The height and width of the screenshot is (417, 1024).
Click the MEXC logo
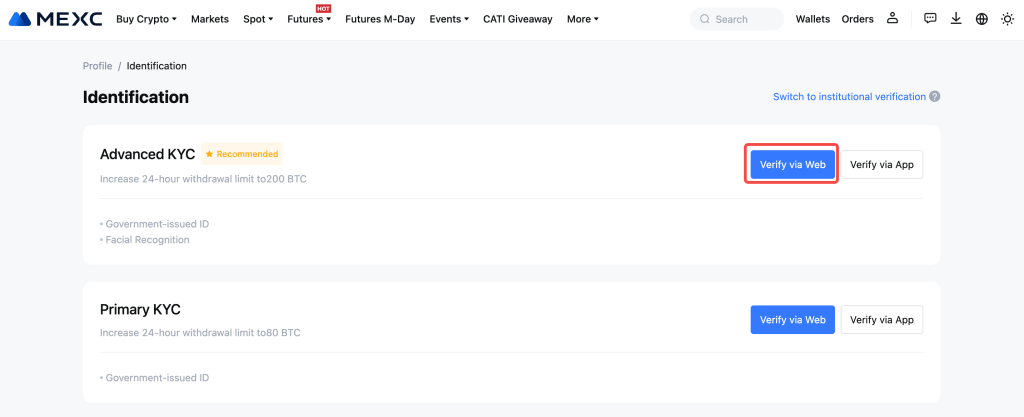point(56,19)
